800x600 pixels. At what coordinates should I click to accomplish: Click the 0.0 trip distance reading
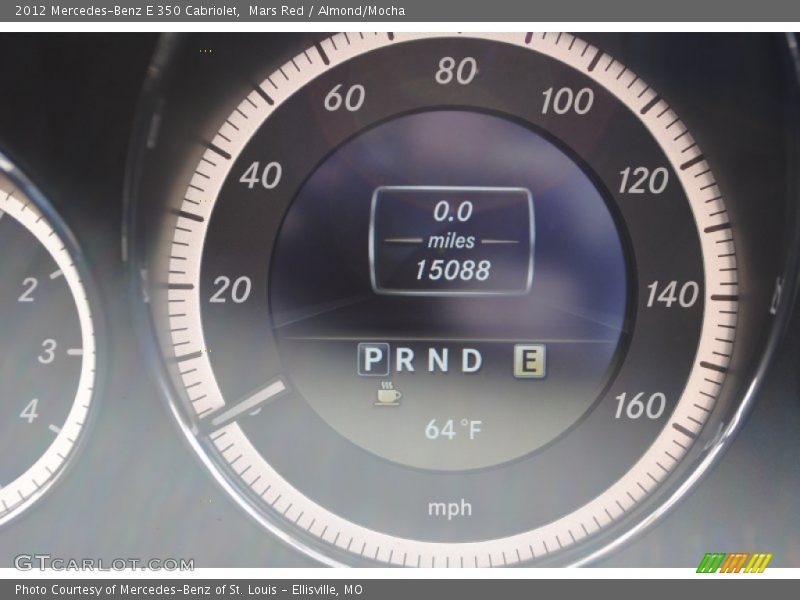click(453, 211)
